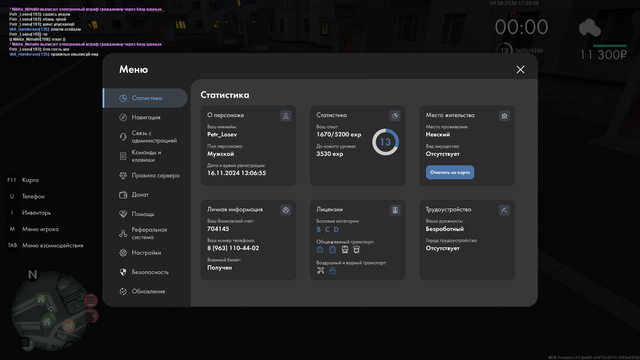The width and height of the screenshot is (640, 360).
Task: Click the 11 300₽ money display
Action: click(x=603, y=55)
